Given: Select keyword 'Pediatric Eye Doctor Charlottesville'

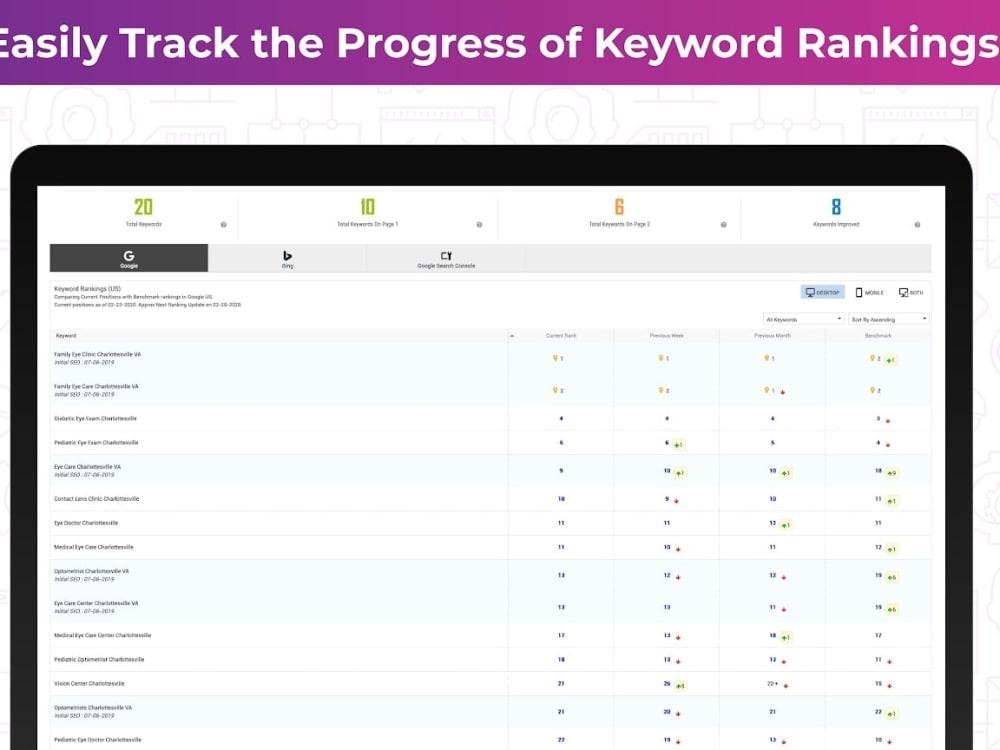Looking at the screenshot, I should click(x=98, y=739).
